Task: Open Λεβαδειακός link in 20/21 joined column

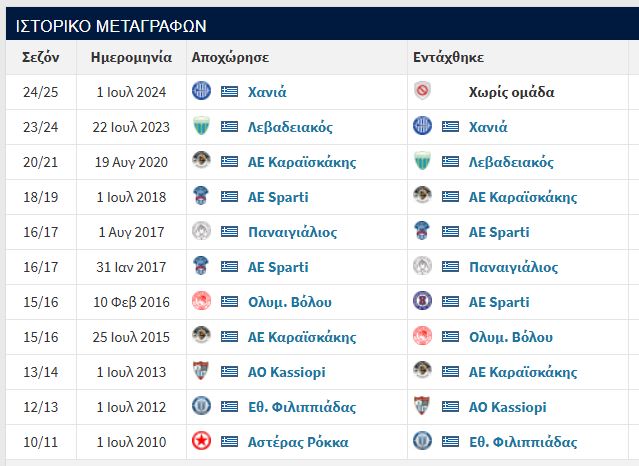Action: pyautogui.click(x=511, y=162)
